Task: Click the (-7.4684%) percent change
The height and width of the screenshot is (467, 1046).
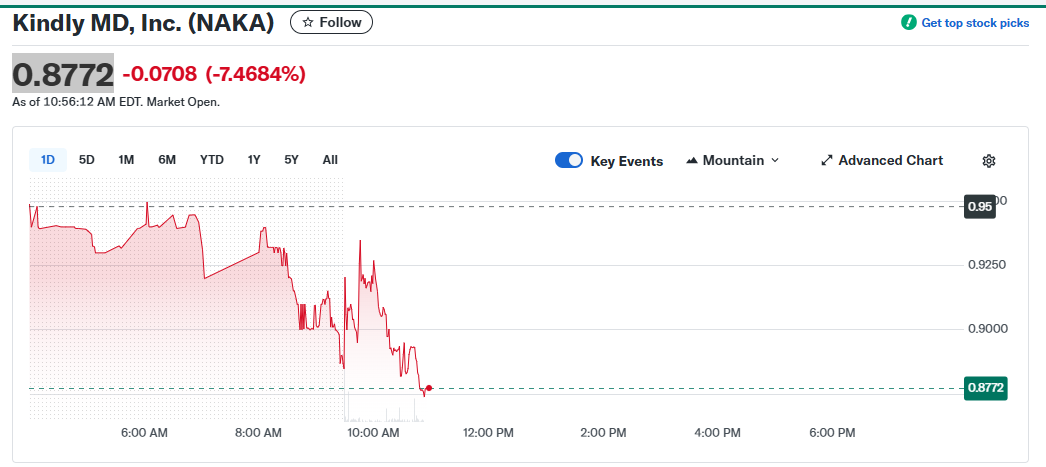Action: click(255, 74)
